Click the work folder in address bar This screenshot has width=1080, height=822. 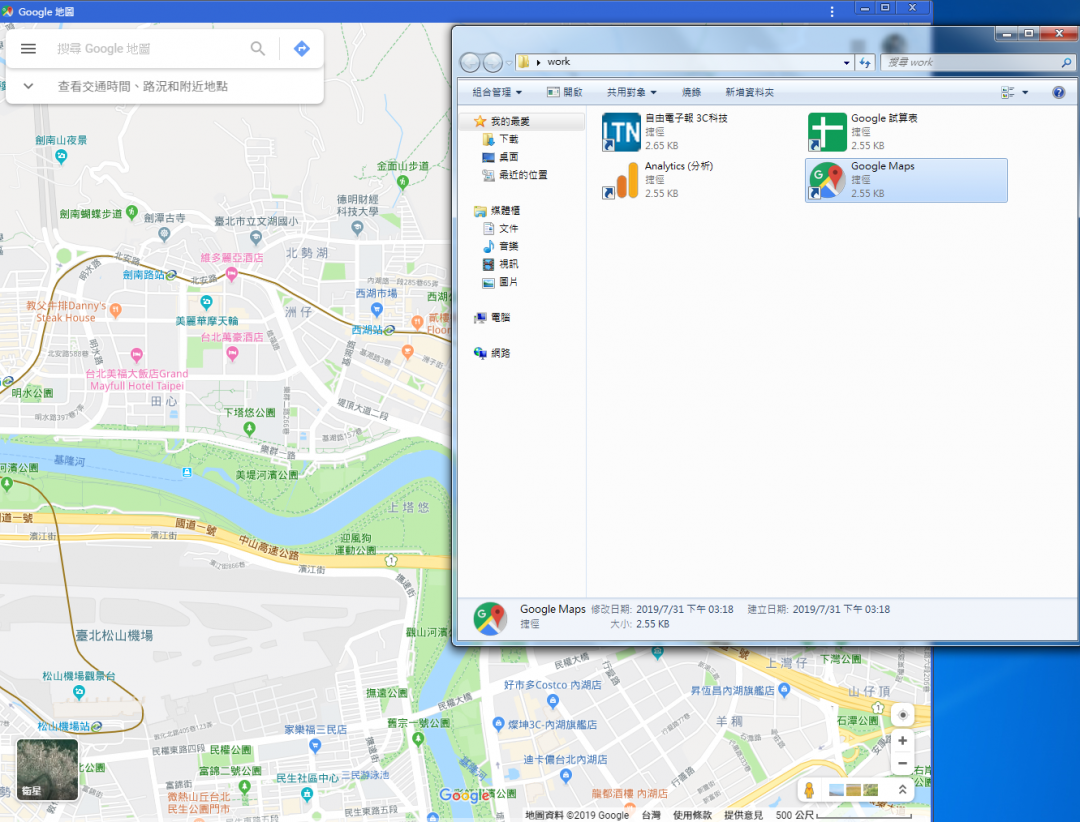(559, 62)
